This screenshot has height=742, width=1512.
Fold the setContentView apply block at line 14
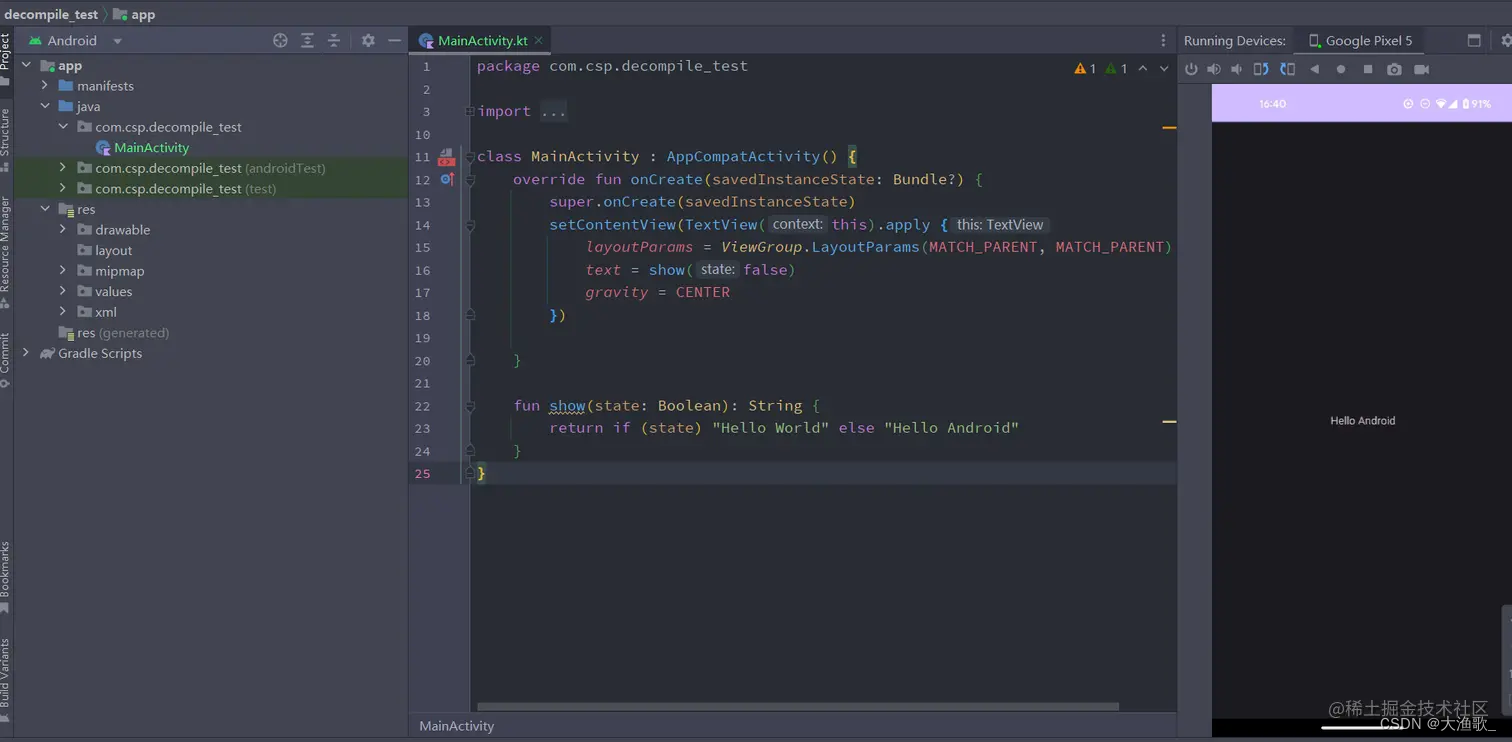coord(470,225)
